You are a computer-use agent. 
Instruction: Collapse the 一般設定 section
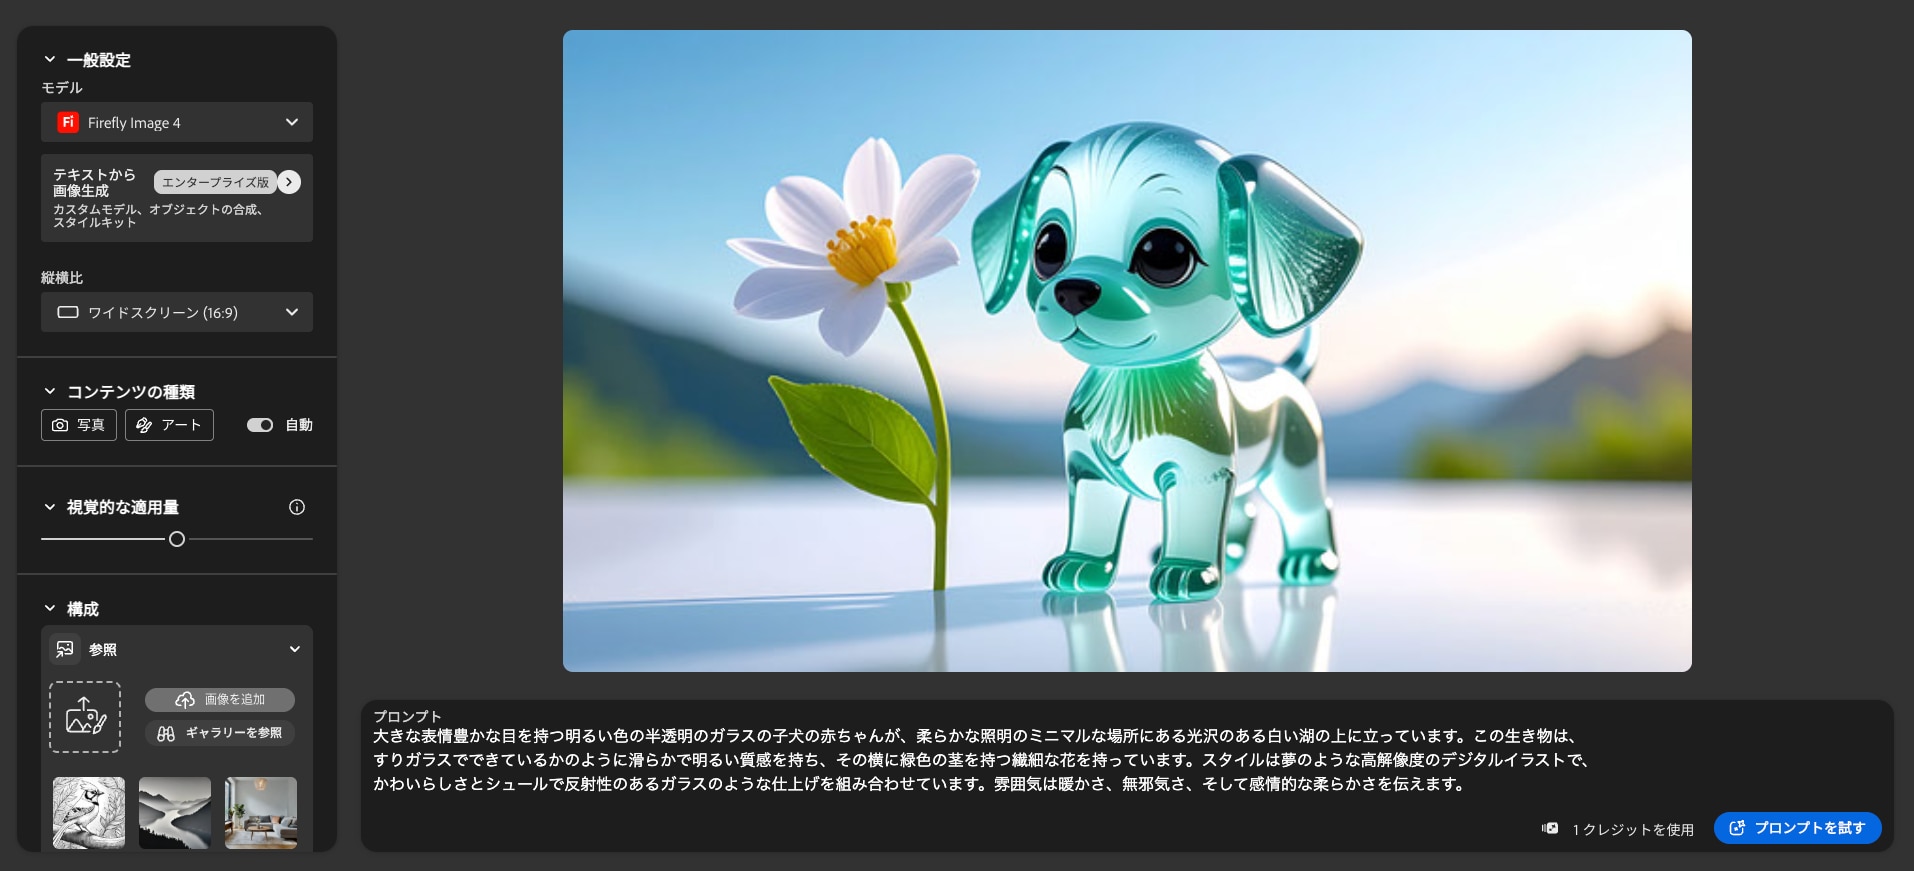50,60
